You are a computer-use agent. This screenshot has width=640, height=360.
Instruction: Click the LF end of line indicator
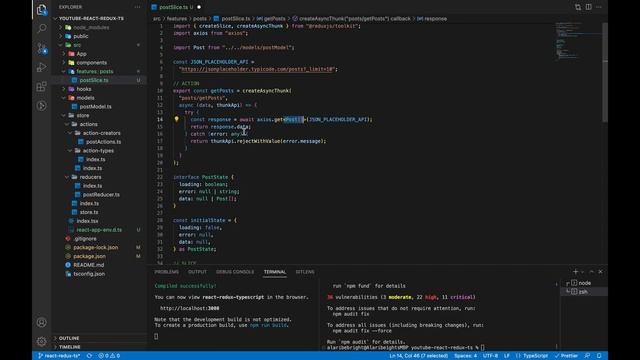click(x=507, y=356)
